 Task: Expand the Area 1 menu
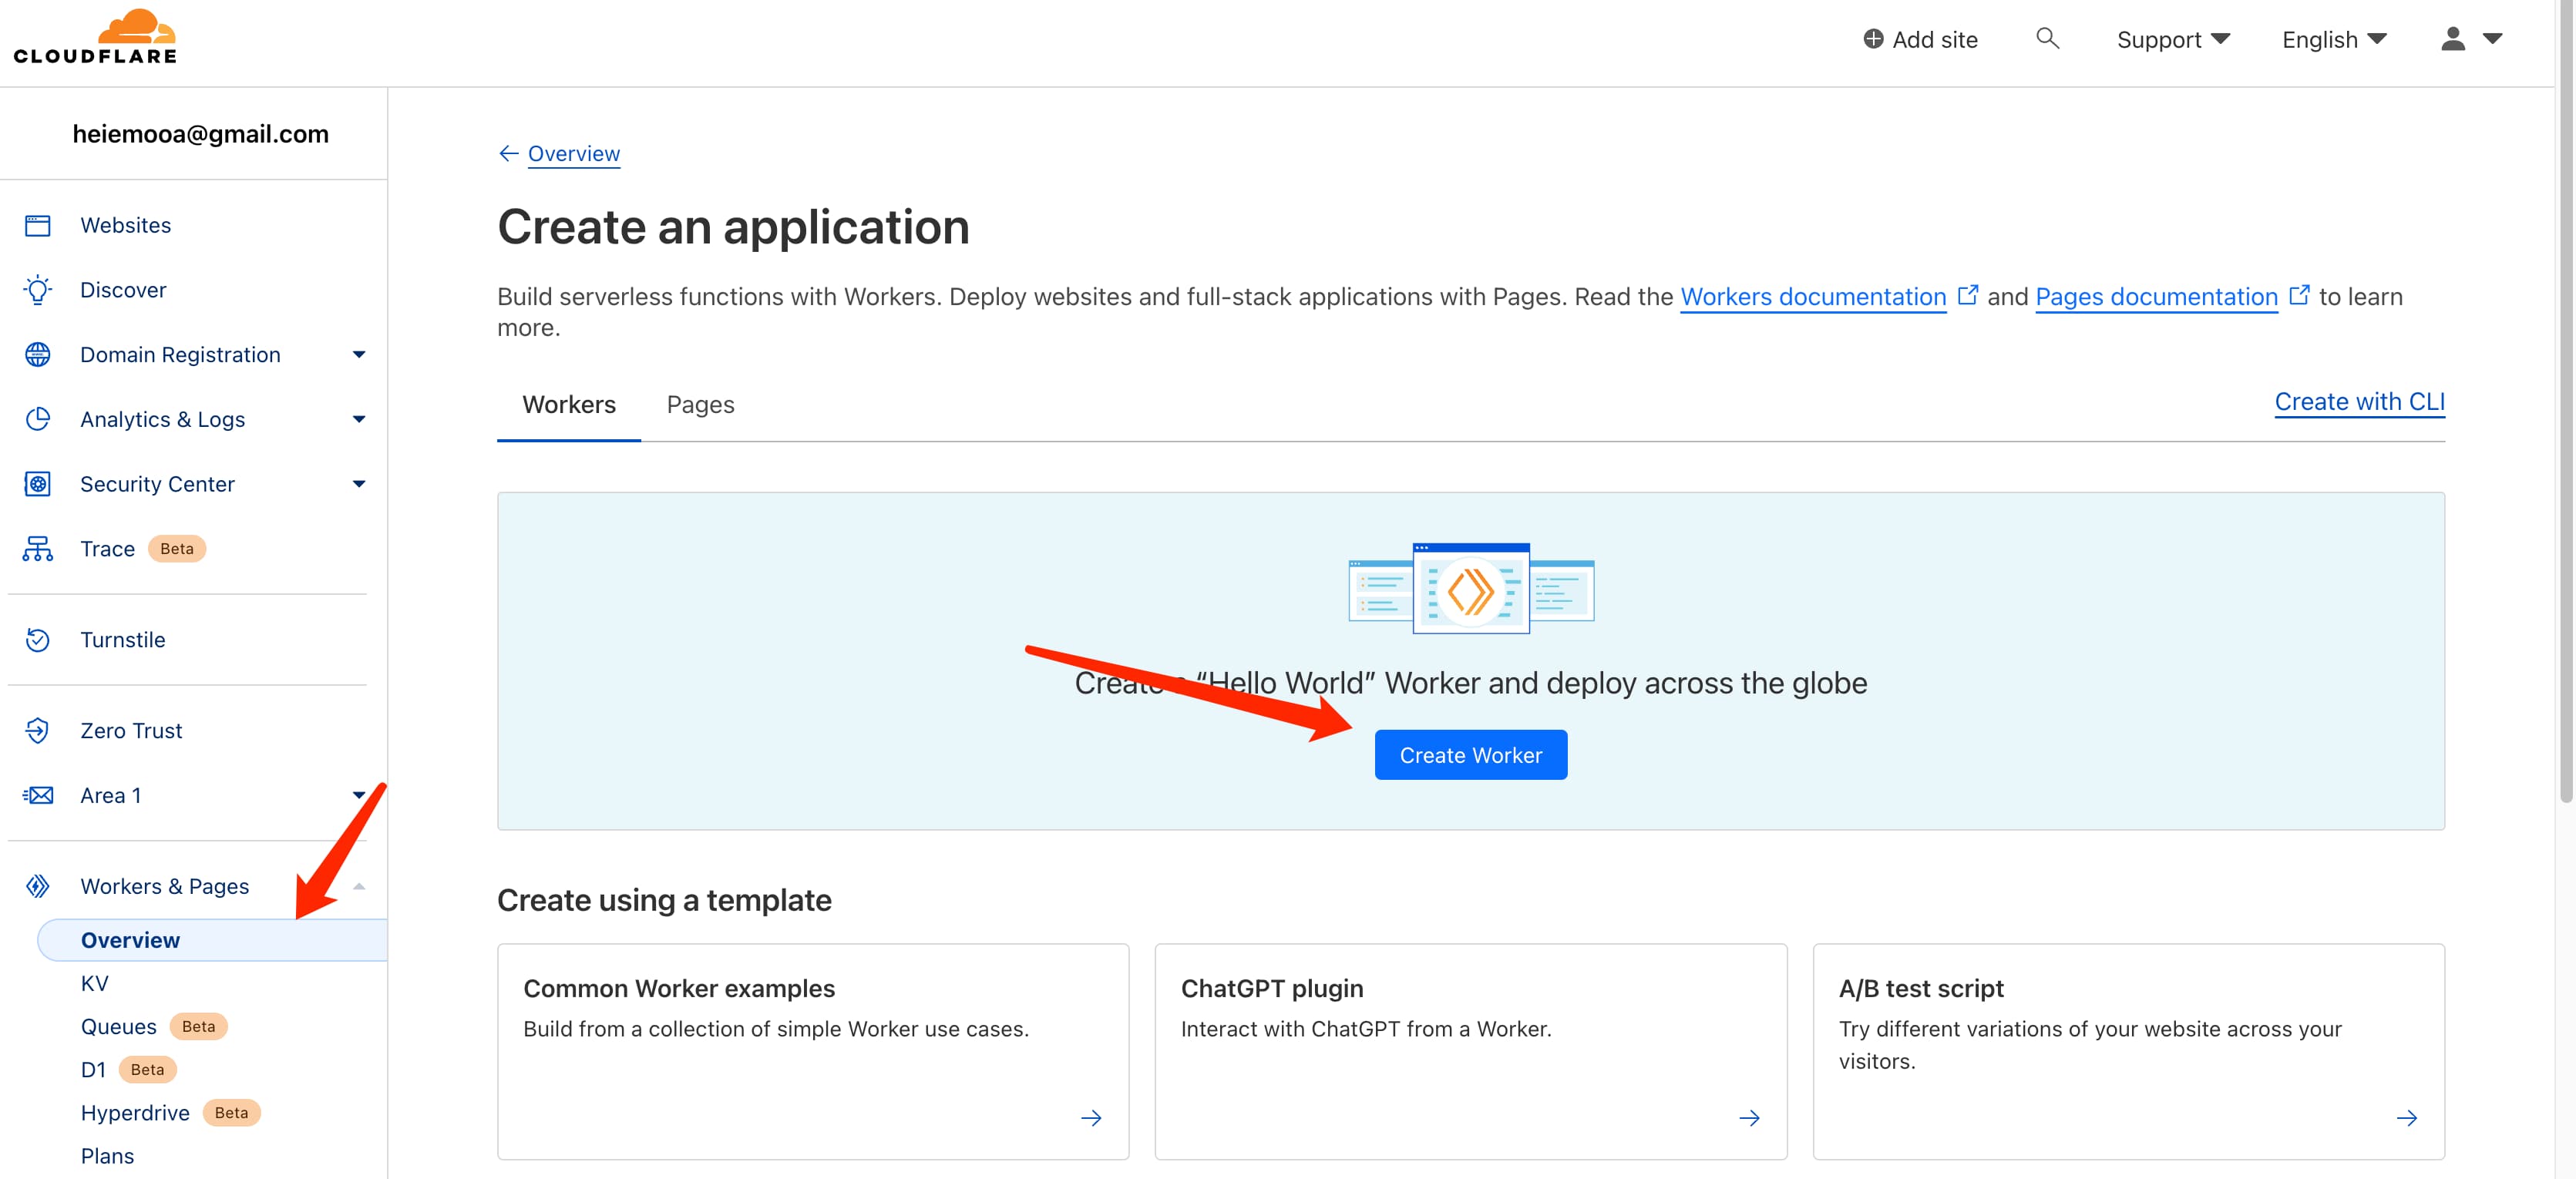click(359, 796)
